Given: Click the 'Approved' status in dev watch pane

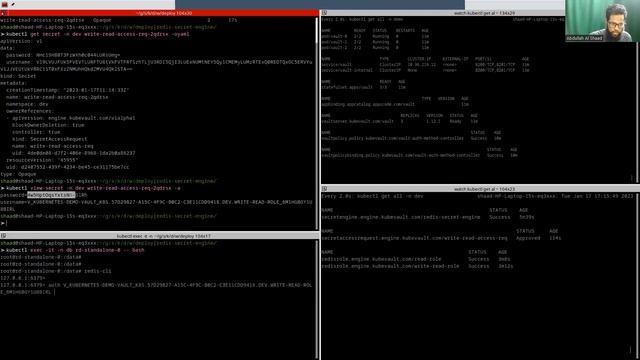Looking at the screenshot, I should (x=528, y=238).
